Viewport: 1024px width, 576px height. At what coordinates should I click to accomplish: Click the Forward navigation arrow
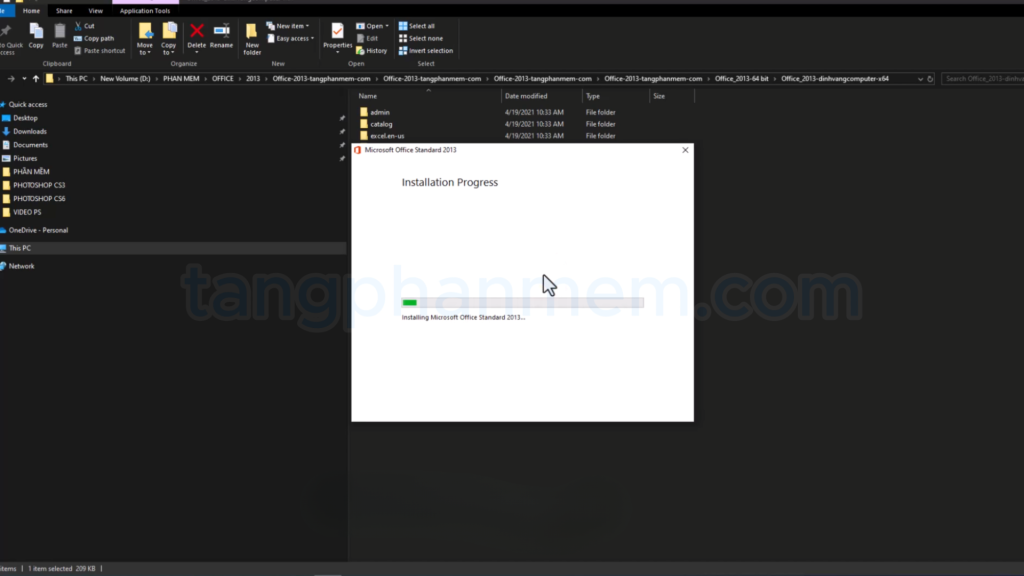point(11,78)
